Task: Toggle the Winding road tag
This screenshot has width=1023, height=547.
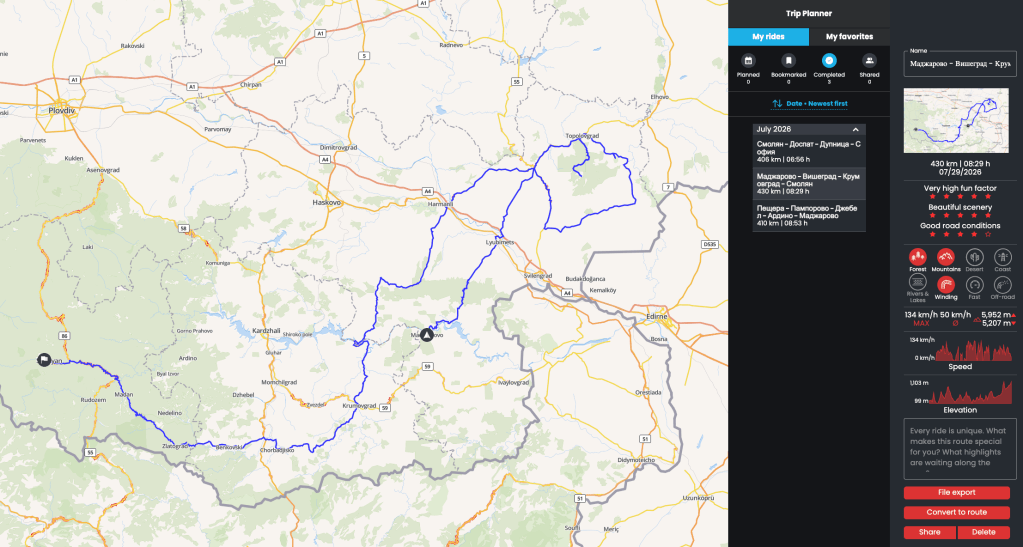Action: pyautogui.click(x=945, y=285)
